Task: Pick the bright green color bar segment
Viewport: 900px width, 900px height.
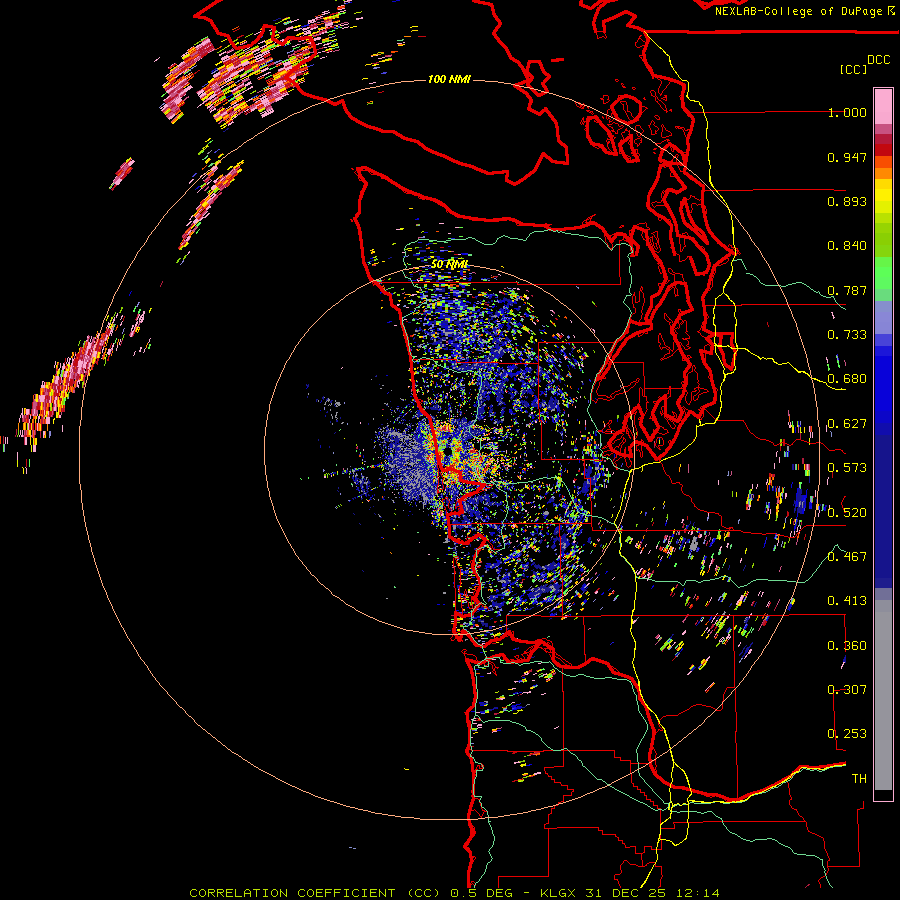Action: pos(883,273)
